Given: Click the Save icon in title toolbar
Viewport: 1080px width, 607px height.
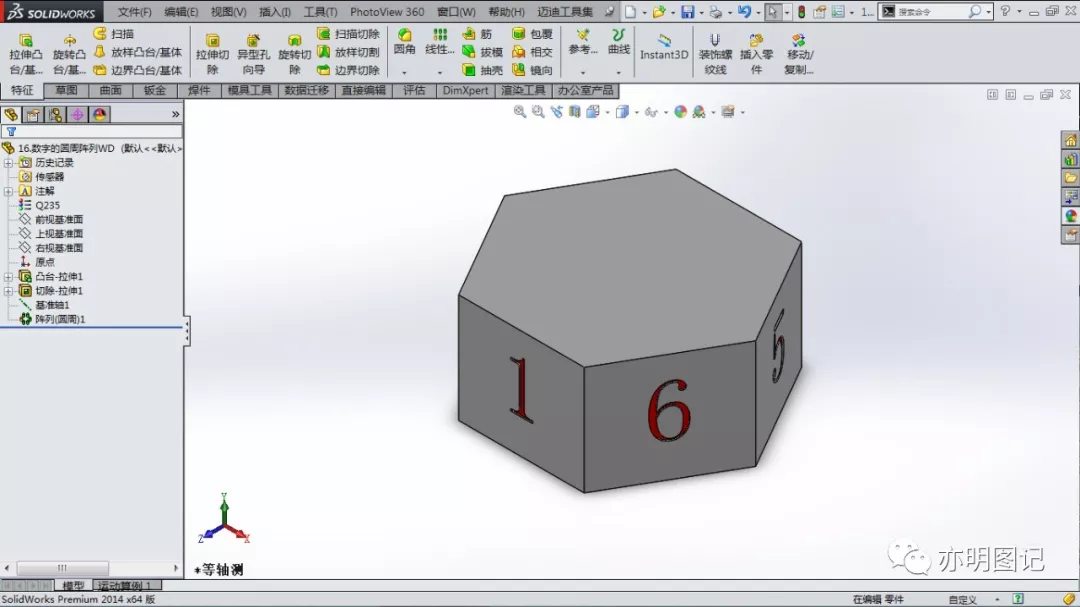Looking at the screenshot, I should tap(687, 12).
